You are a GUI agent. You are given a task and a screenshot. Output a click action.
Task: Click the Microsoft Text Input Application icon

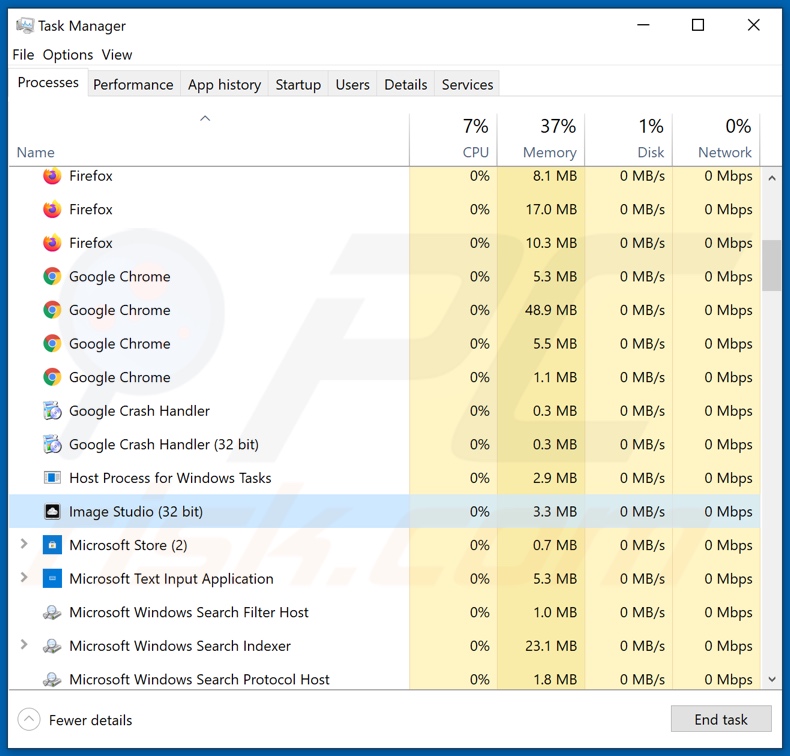pos(52,578)
